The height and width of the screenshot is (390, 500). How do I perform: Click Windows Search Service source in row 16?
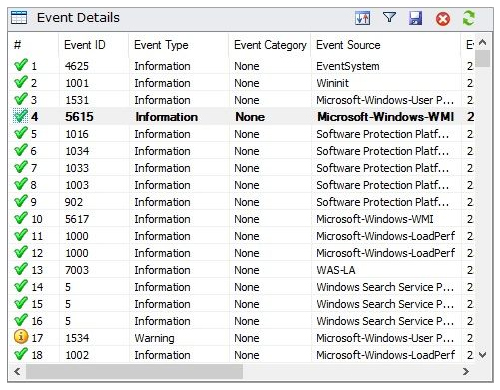click(x=385, y=321)
